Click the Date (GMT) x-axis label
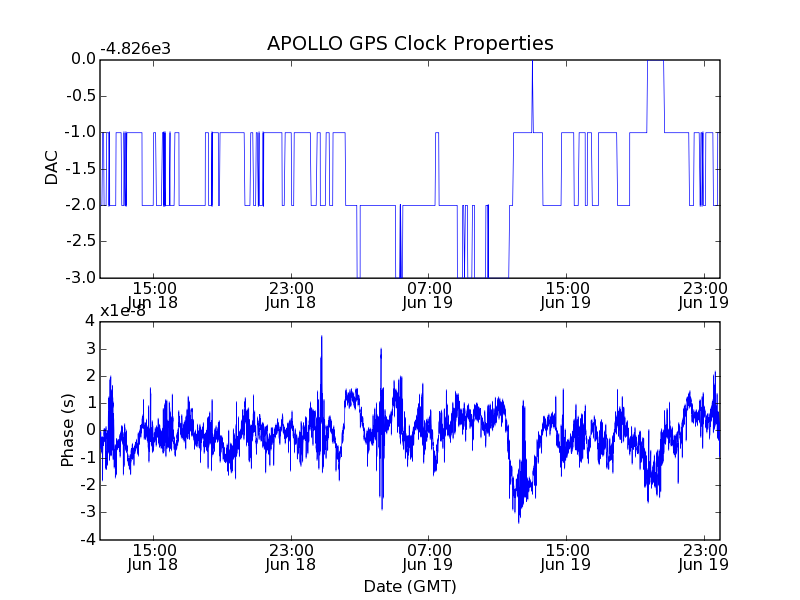 pos(410,586)
